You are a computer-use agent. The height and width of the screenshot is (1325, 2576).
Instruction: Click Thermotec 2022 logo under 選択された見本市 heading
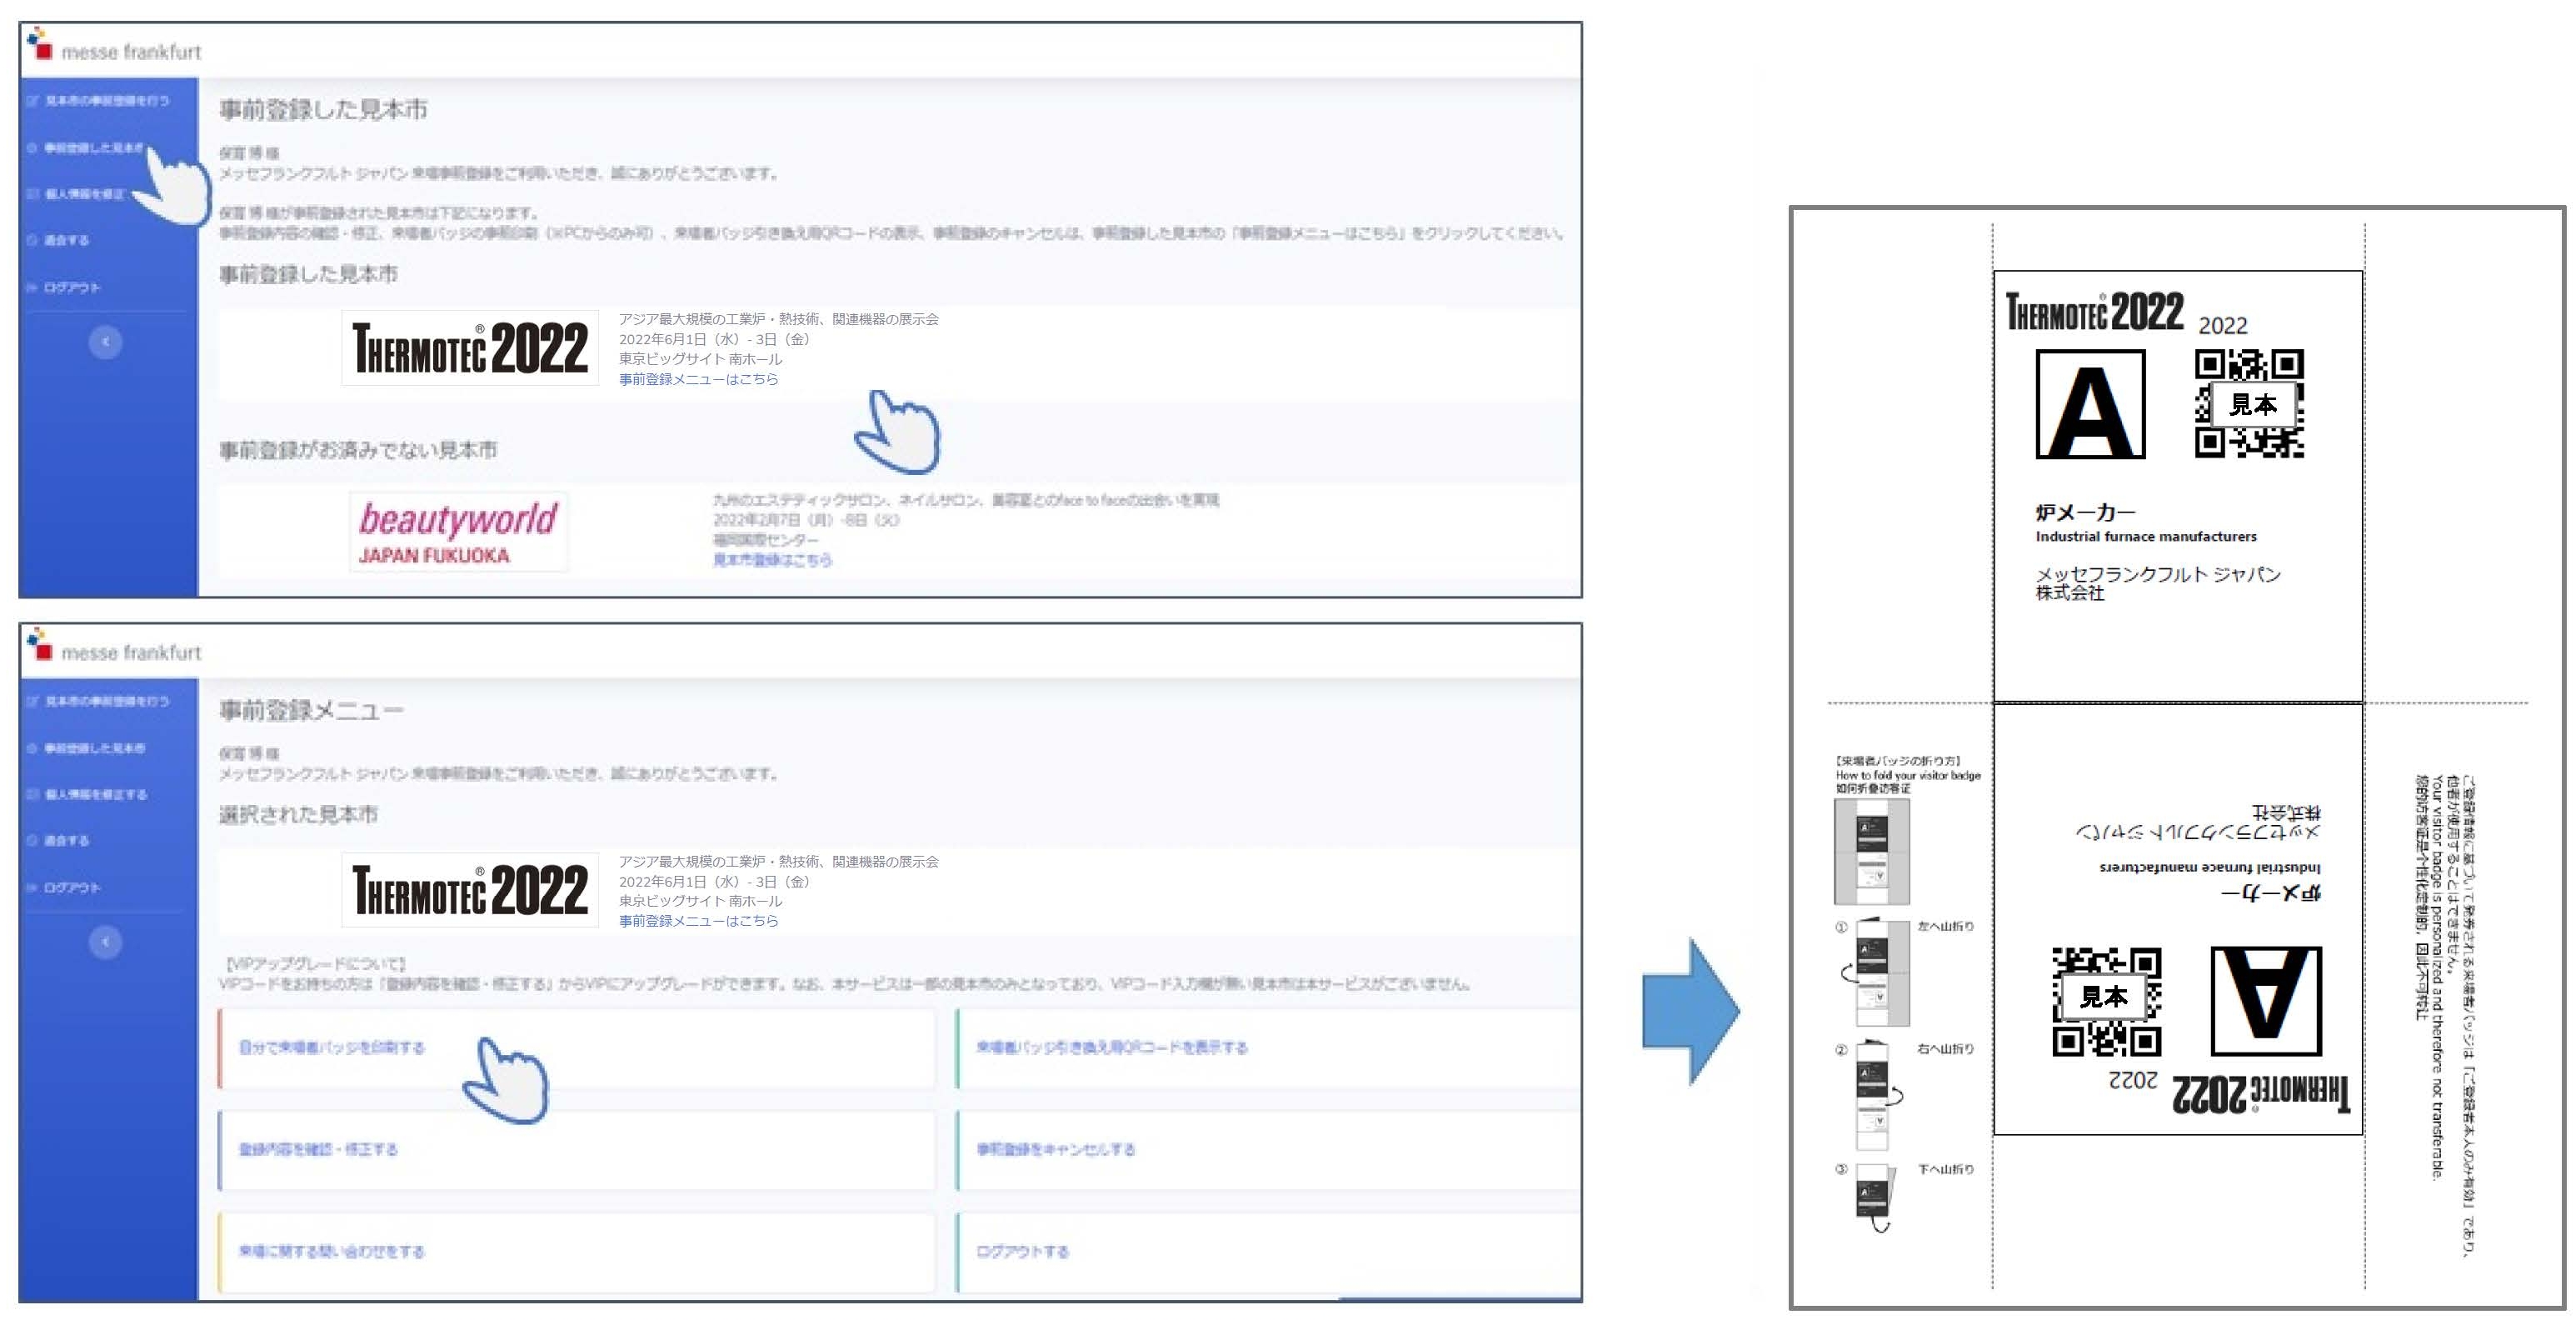click(x=470, y=890)
